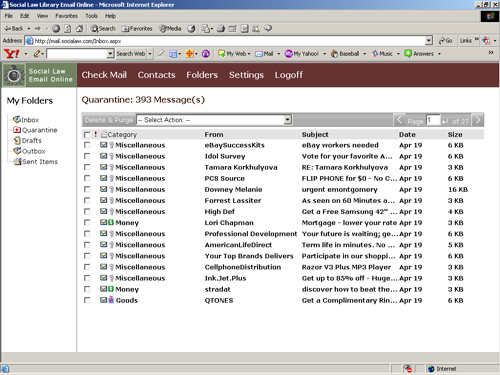Viewport: 500px width, 375px height.
Task: Click the Go button beside address bar
Action: click(445, 41)
